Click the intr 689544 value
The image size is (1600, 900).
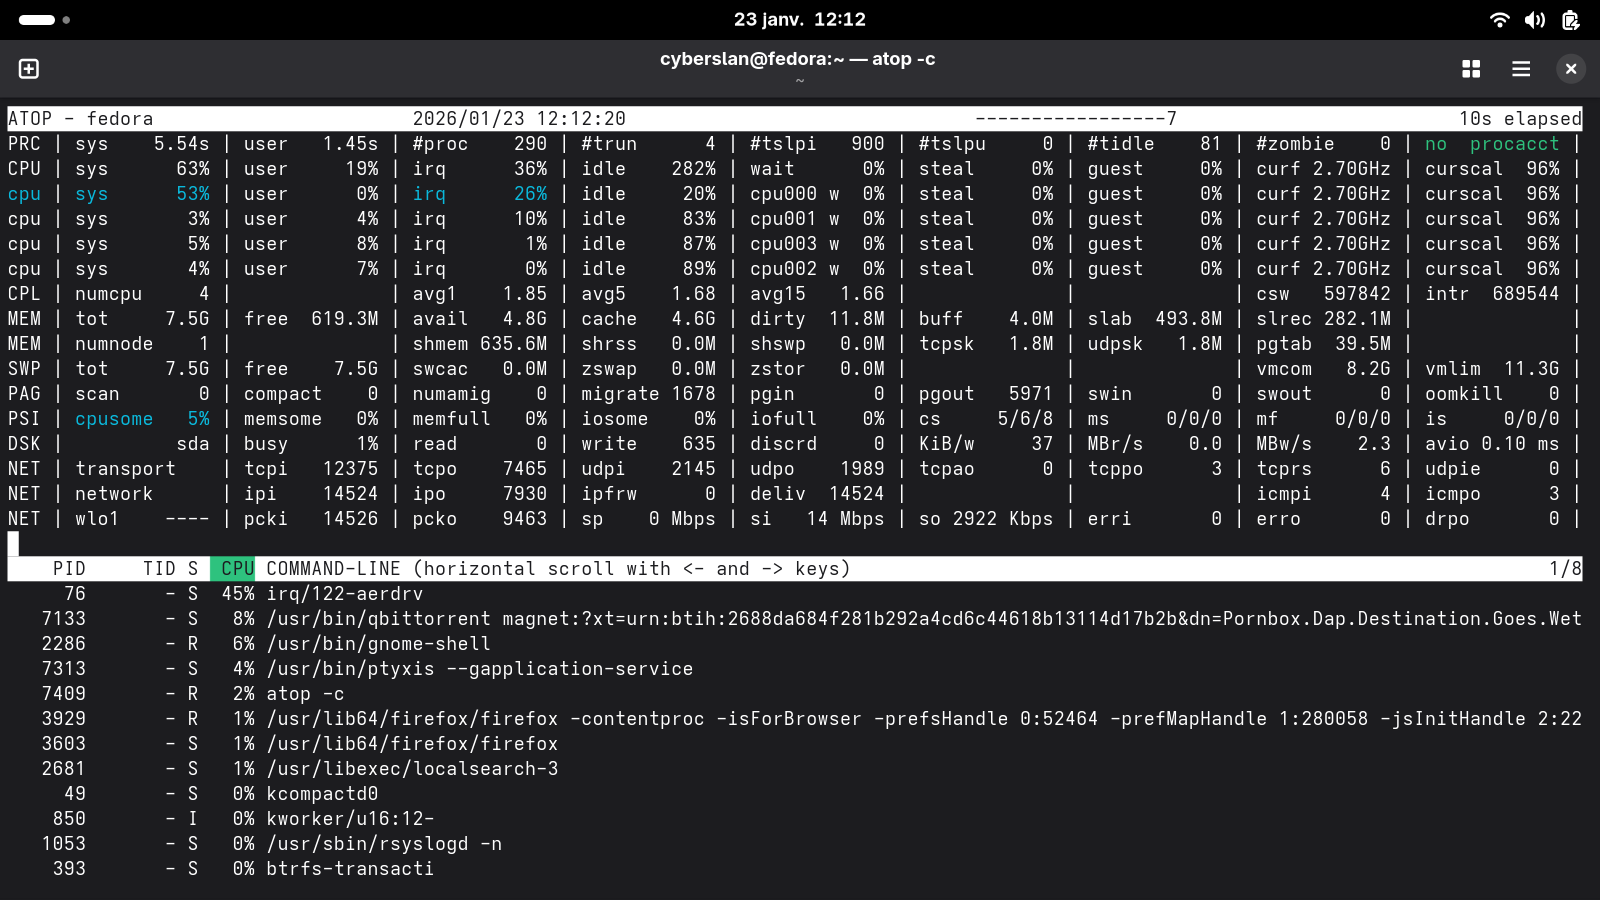(1492, 294)
